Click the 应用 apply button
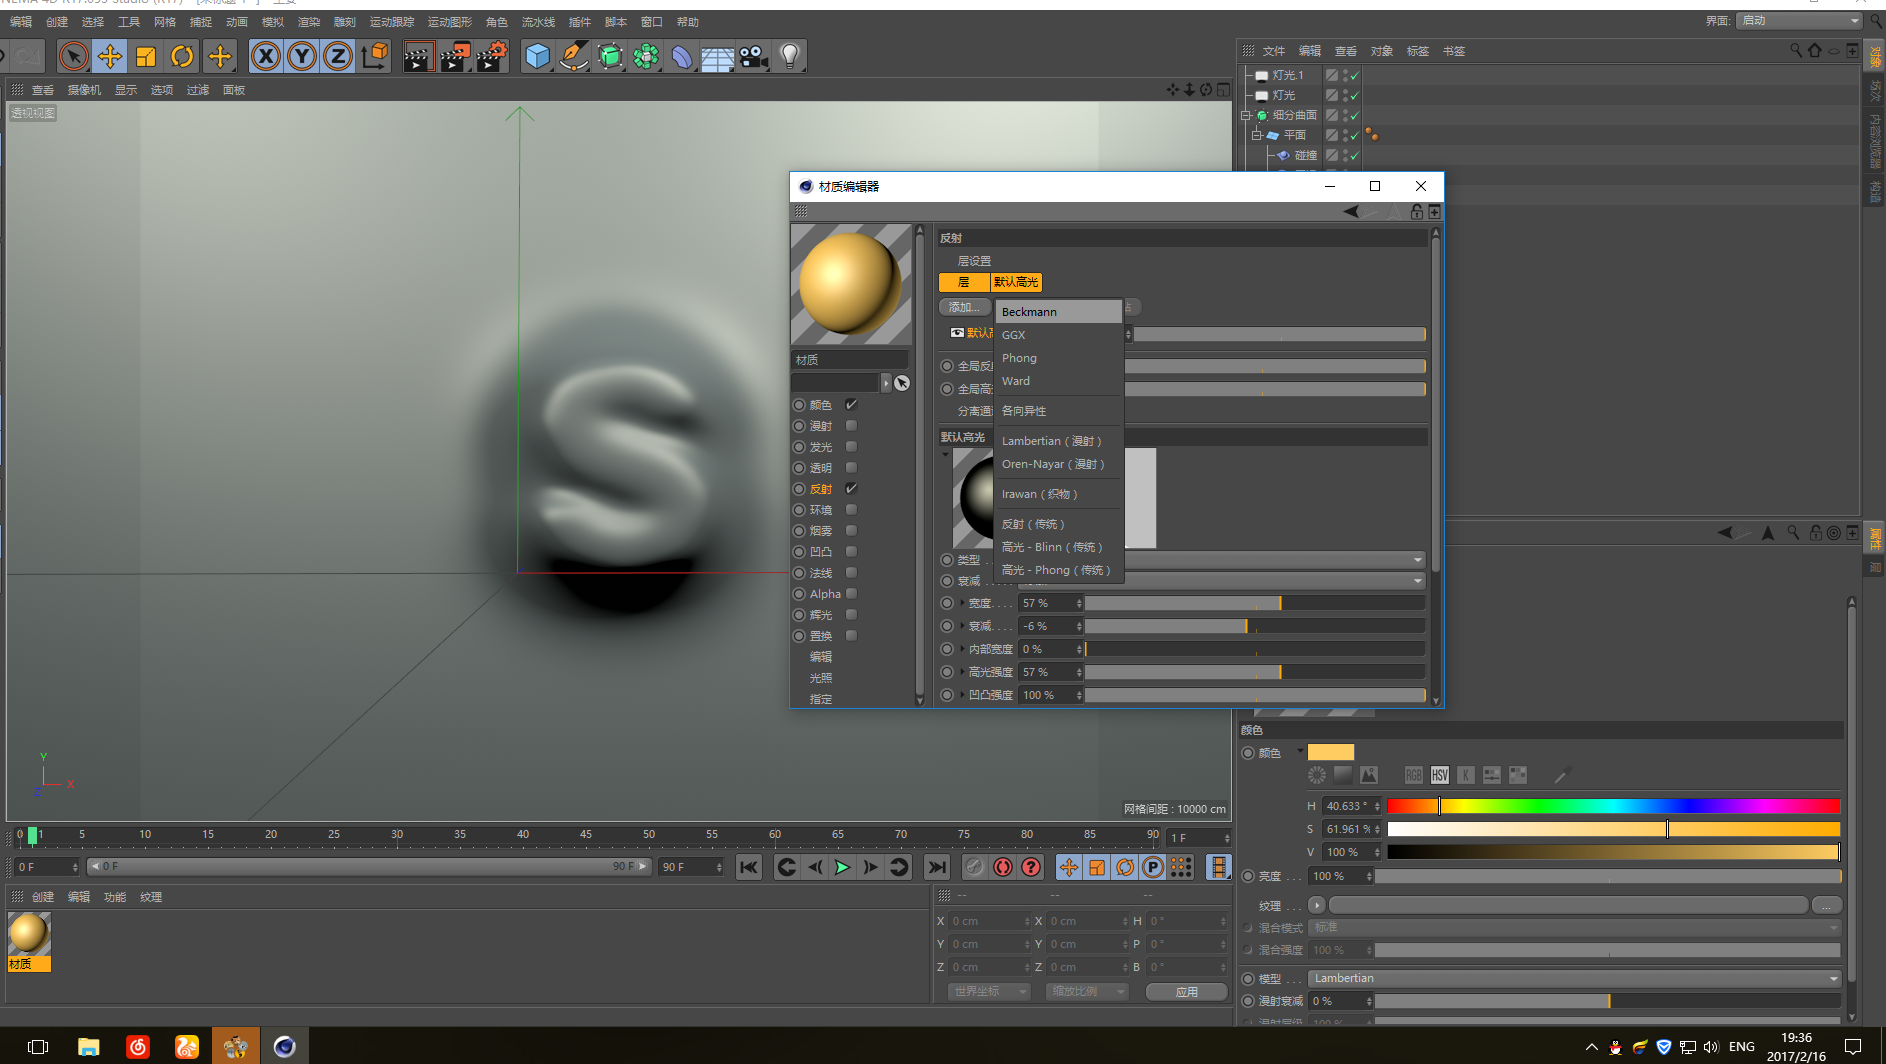This screenshot has width=1886, height=1064. pos(1187,991)
